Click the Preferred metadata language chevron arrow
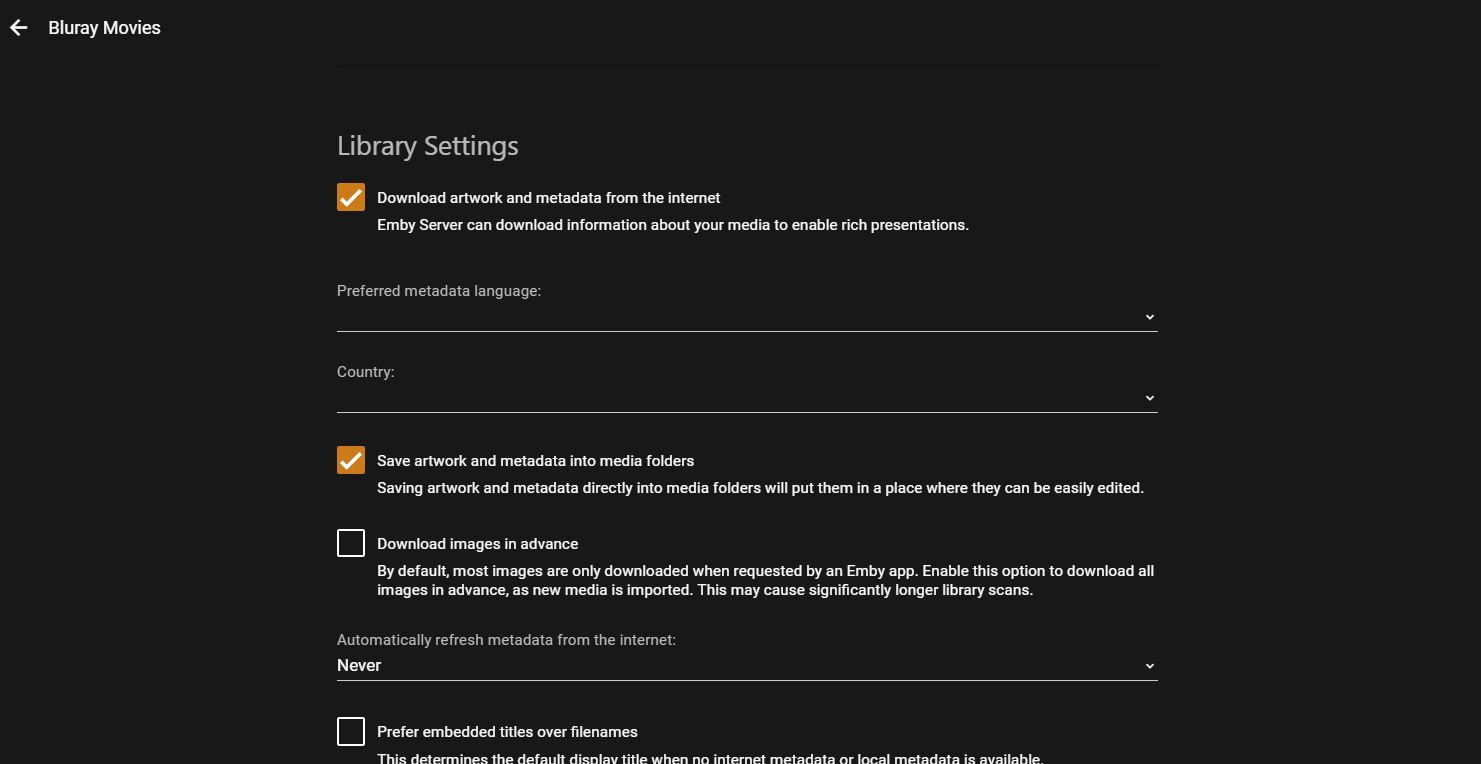1481x764 pixels. pyautogui.click(x=1149, y=317)
